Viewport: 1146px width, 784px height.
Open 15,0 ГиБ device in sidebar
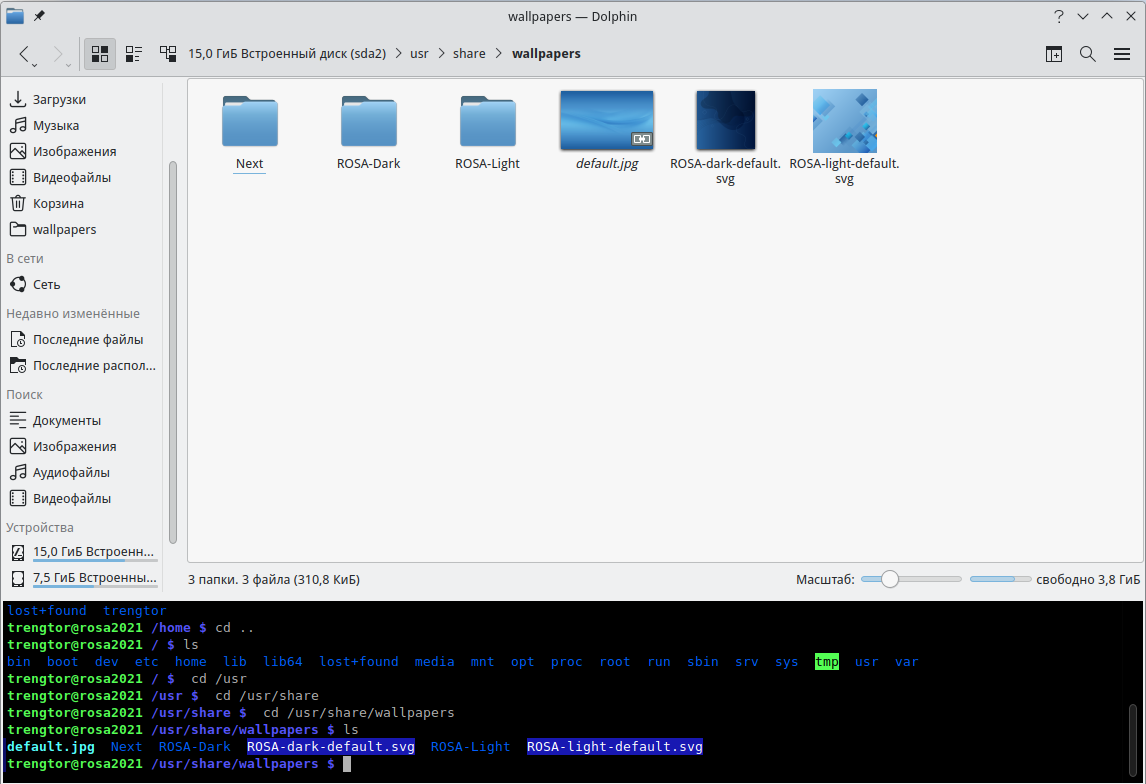83,552
